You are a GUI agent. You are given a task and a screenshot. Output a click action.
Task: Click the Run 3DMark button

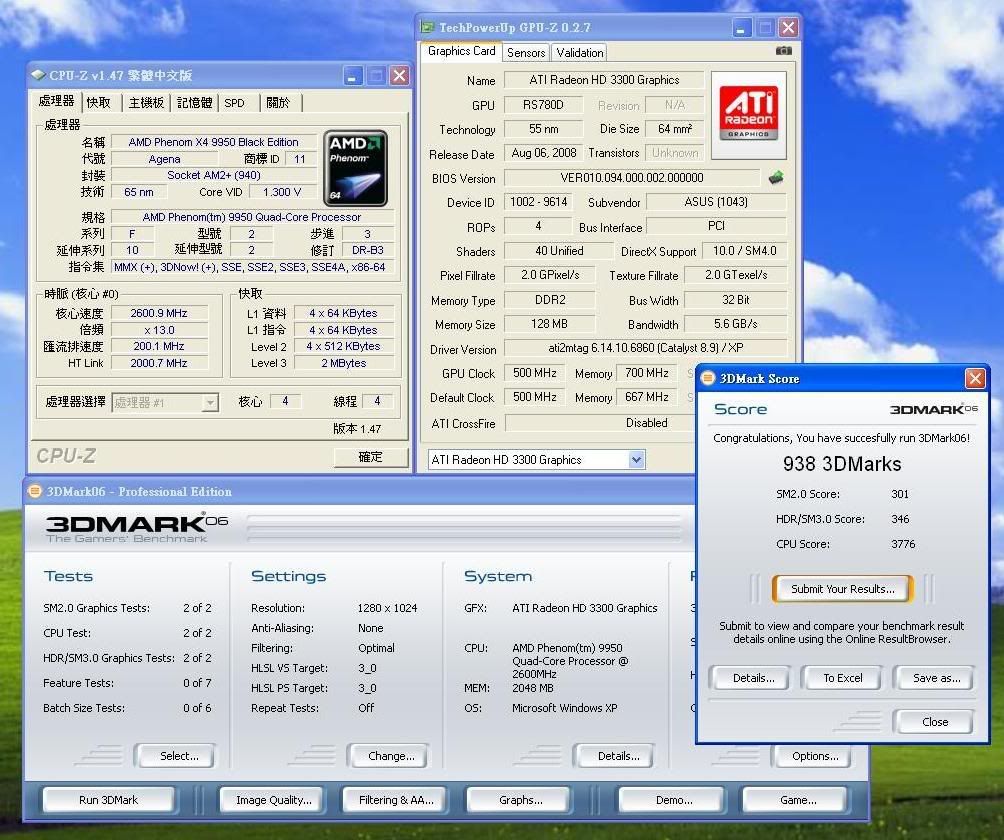click(x=108, y=800)
